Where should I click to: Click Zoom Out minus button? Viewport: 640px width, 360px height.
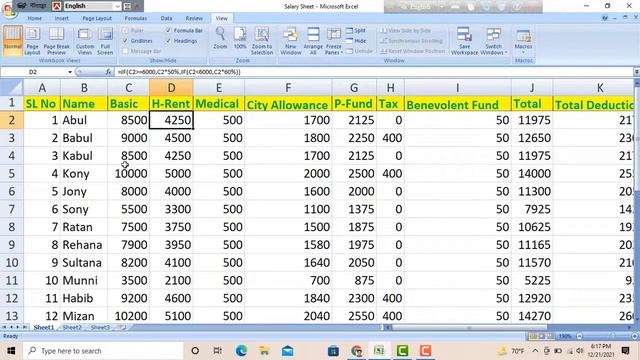[579, 336]
